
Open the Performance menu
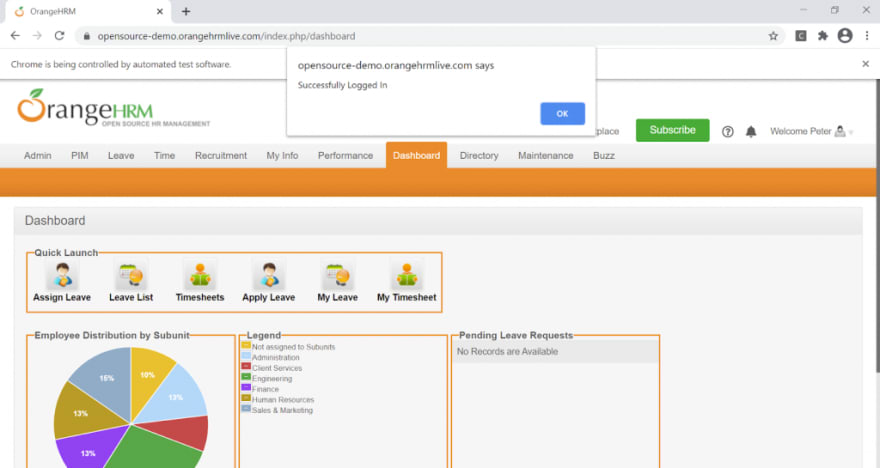tap(345, 155)
